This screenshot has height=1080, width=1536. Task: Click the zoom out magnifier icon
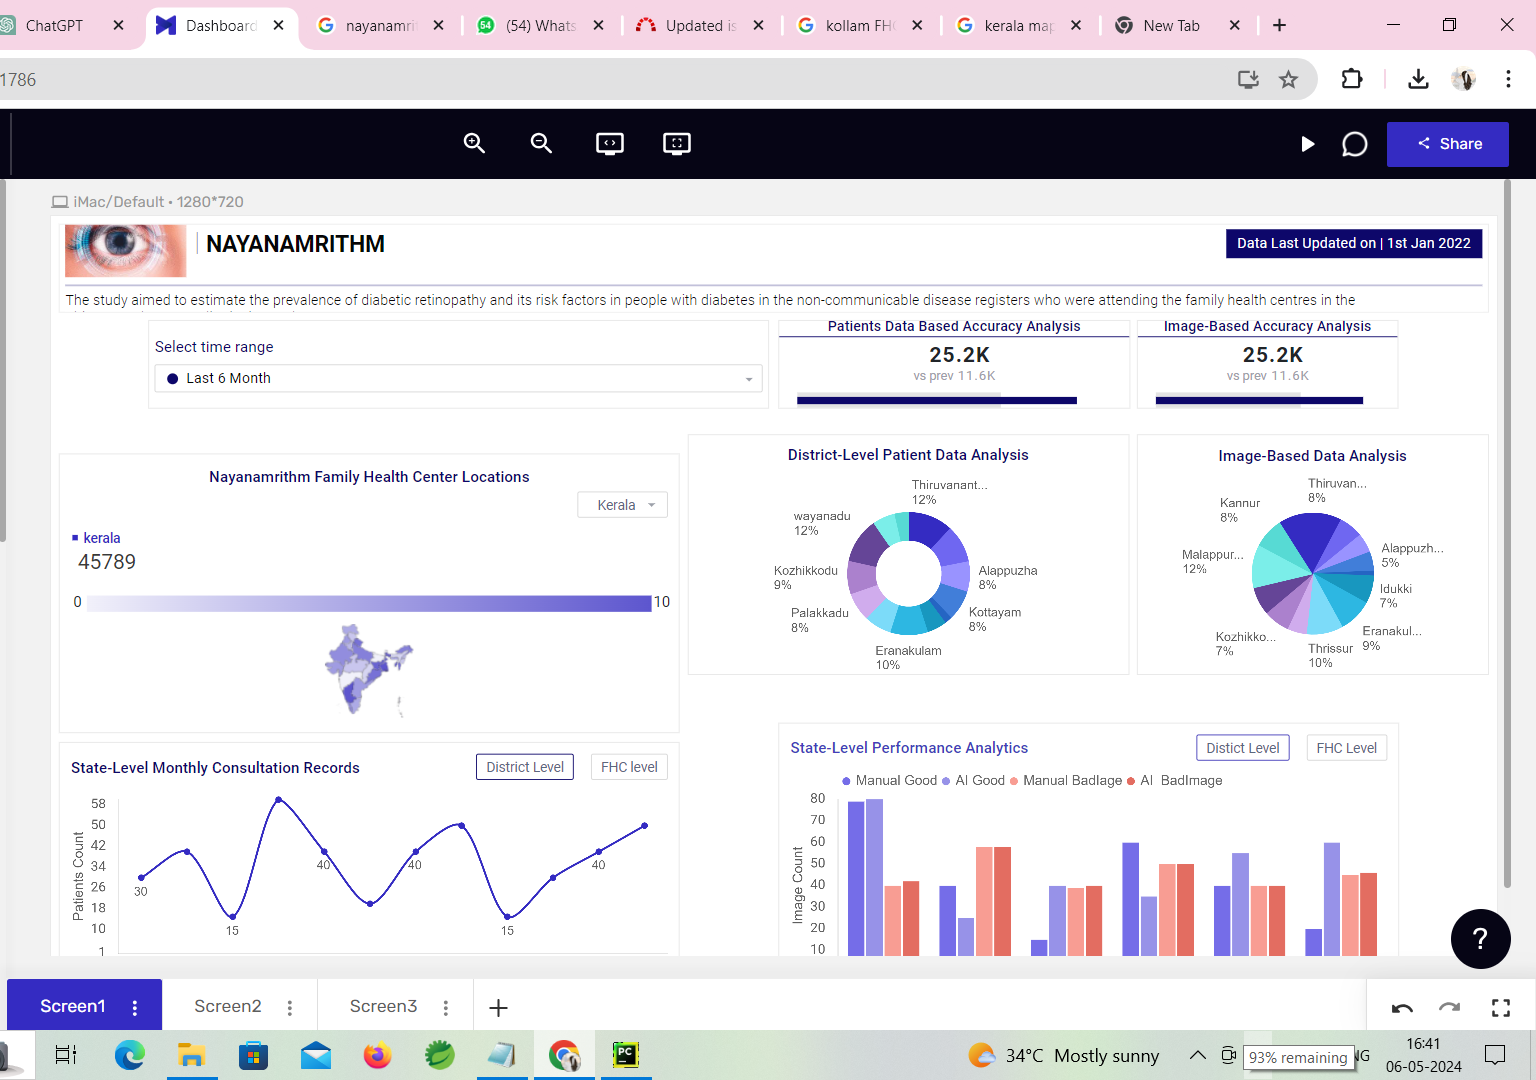tap(541, 143)
